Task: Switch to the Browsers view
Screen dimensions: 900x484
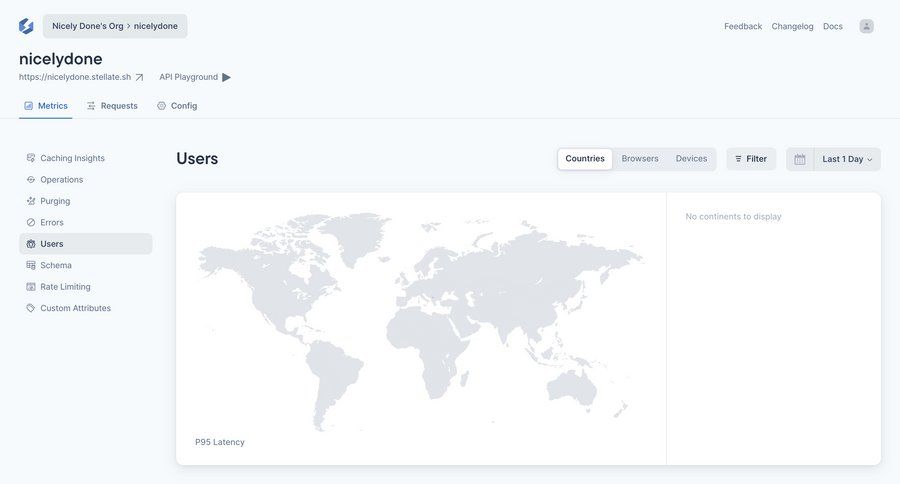Action: coord(640,159)
